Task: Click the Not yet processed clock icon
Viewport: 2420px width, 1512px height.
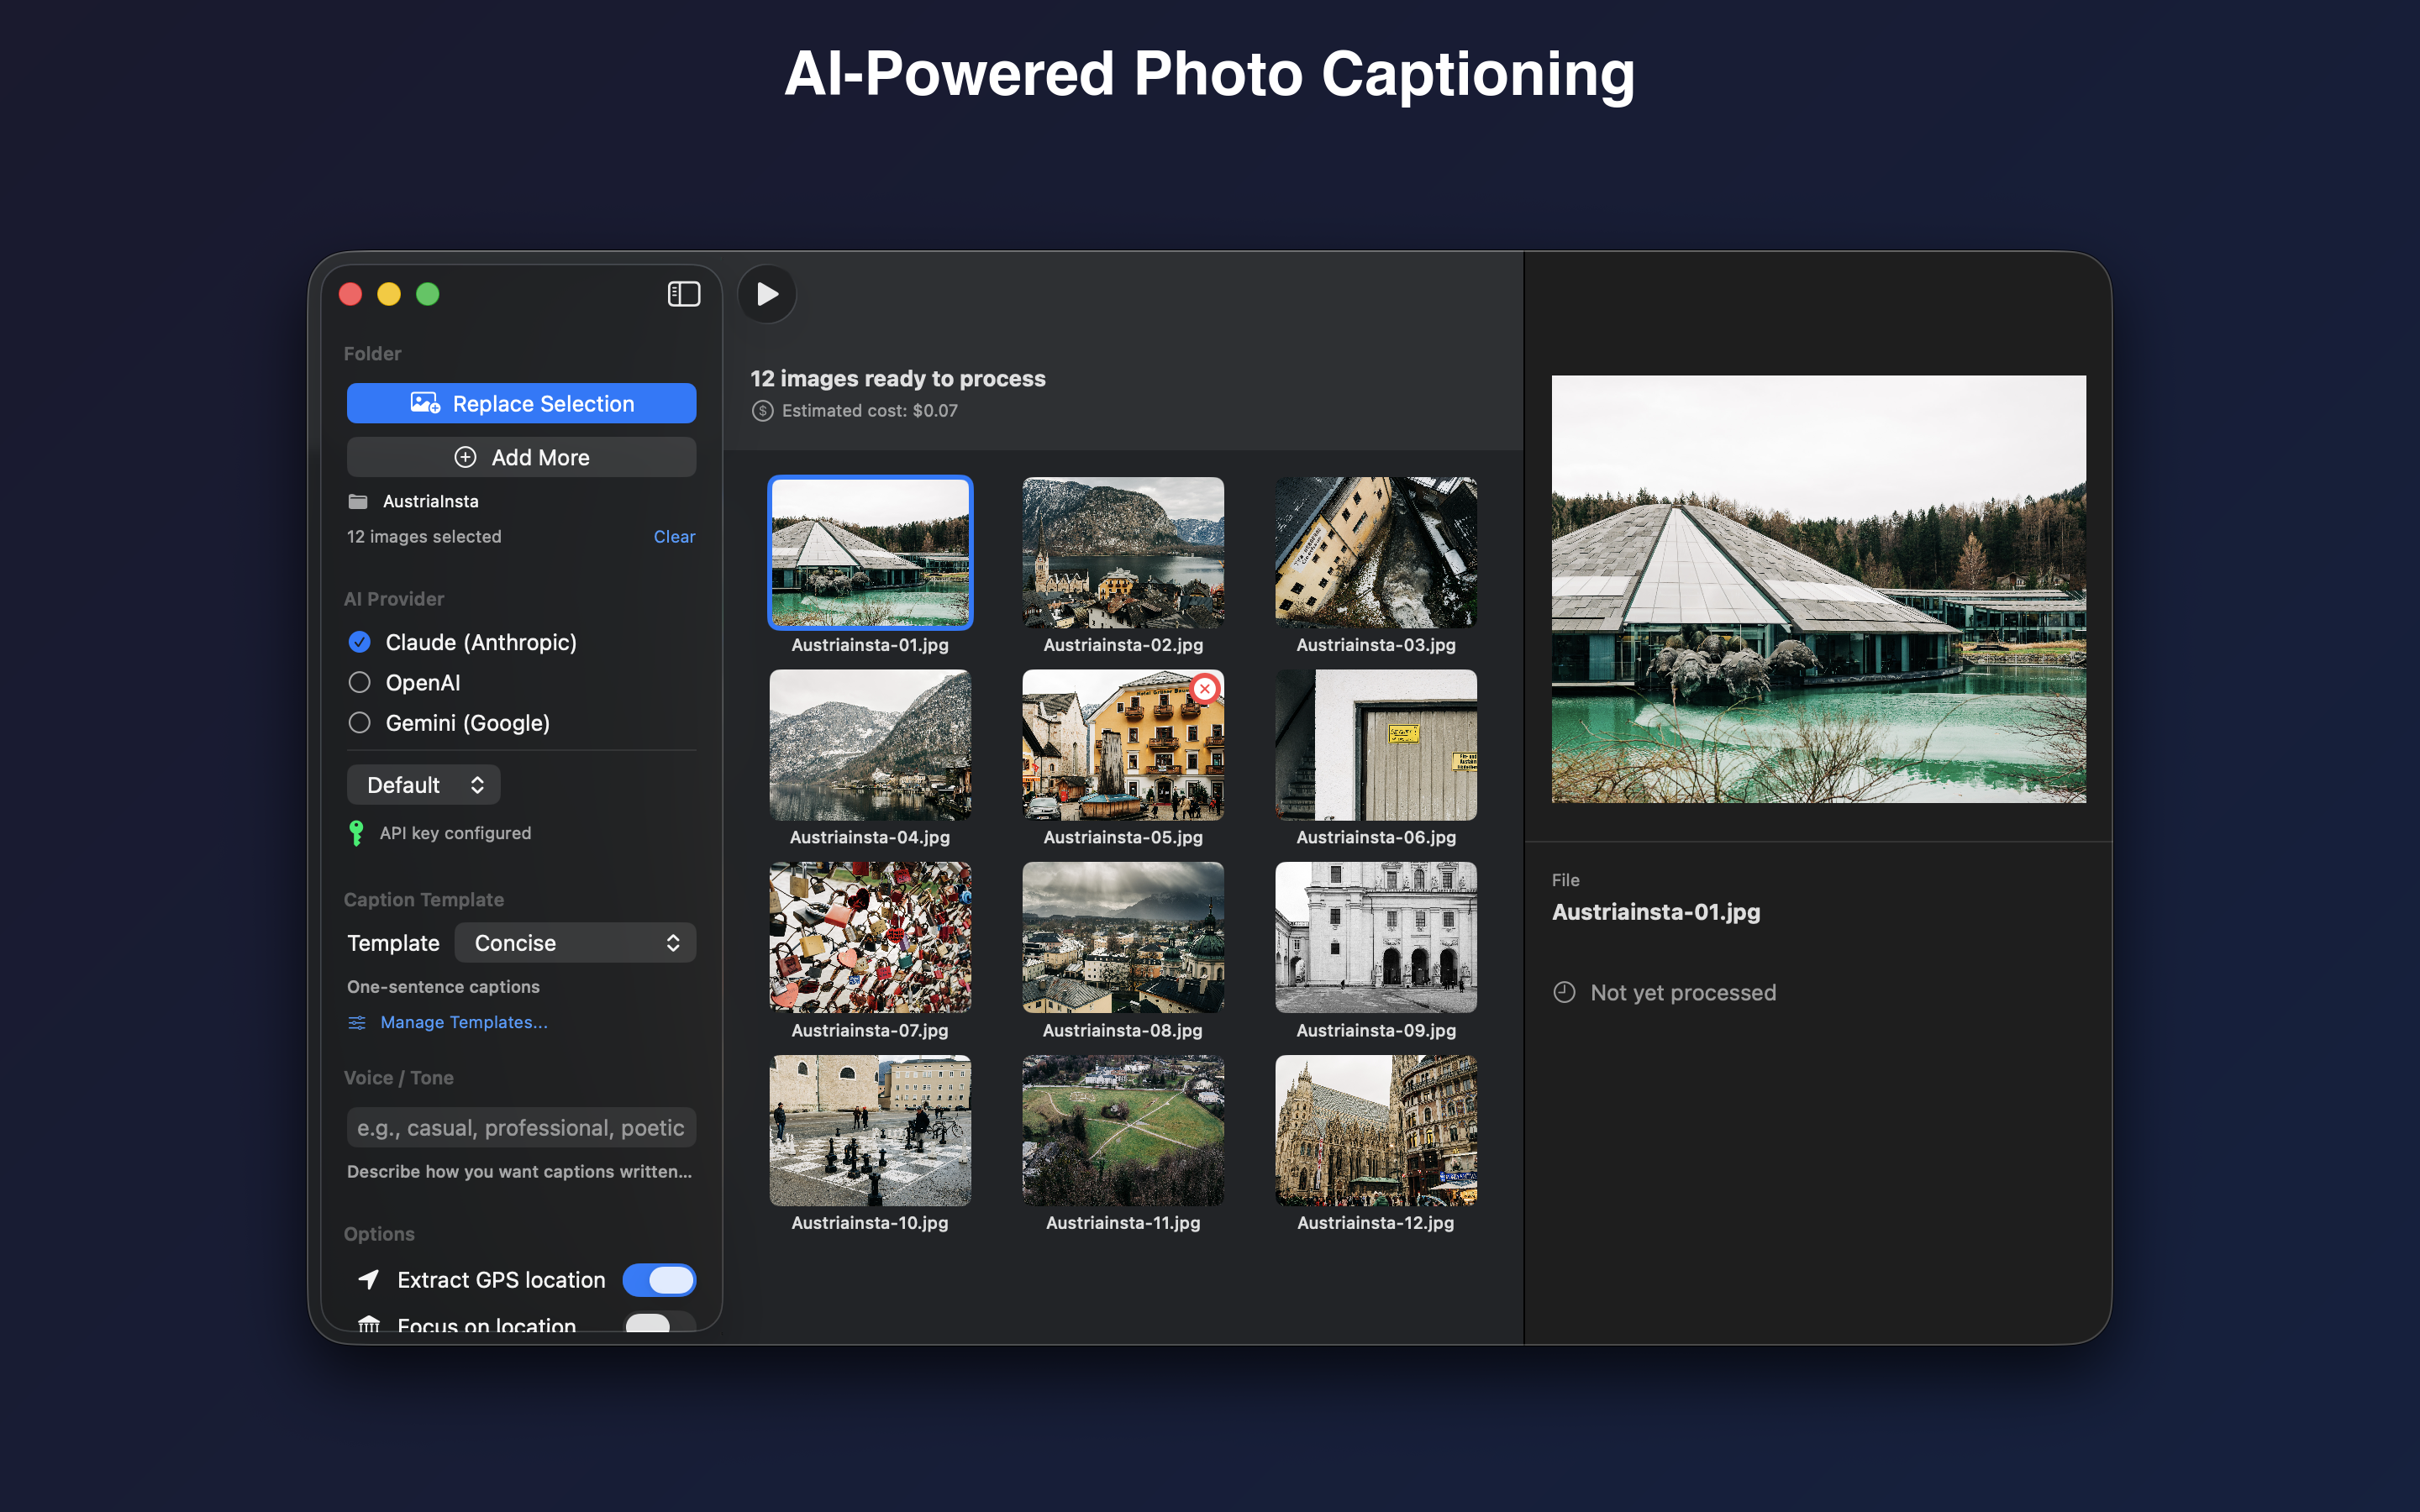Action: tap(1565, 993)
